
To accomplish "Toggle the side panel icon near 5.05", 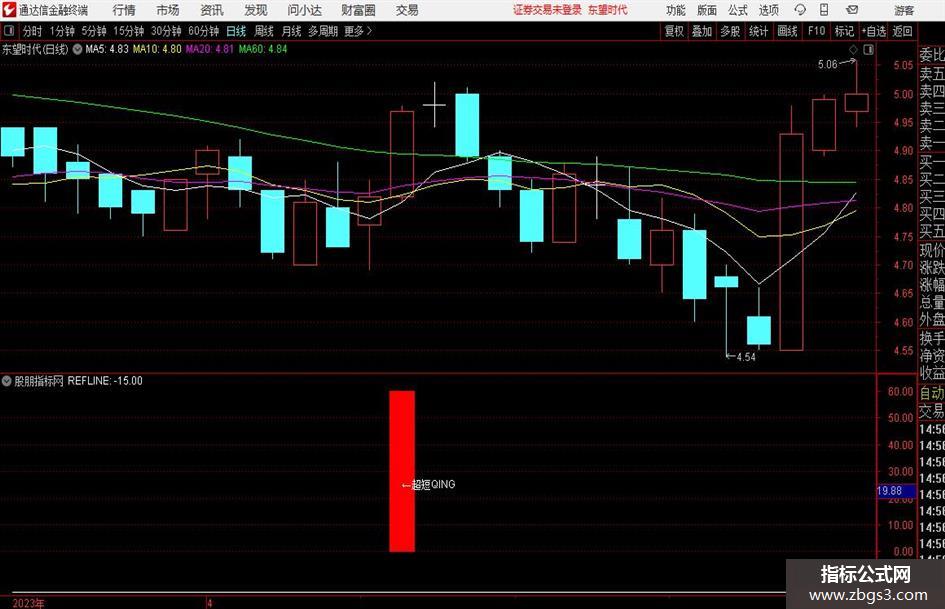I will click(868, 49).
